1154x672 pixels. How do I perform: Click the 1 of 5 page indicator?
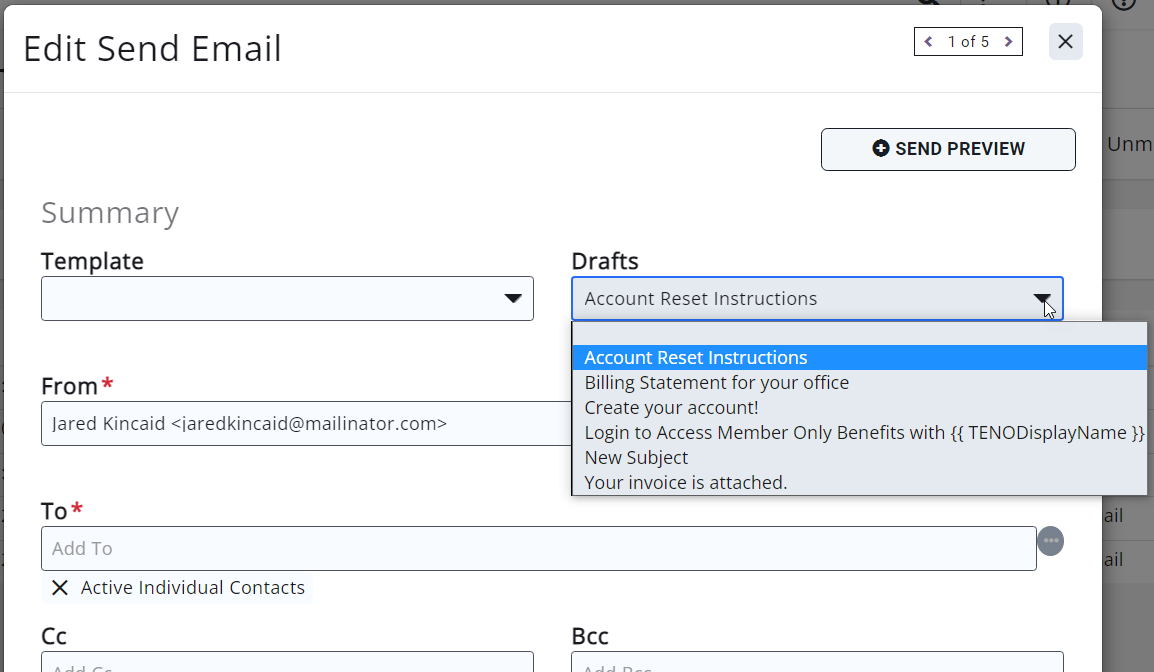968,42
